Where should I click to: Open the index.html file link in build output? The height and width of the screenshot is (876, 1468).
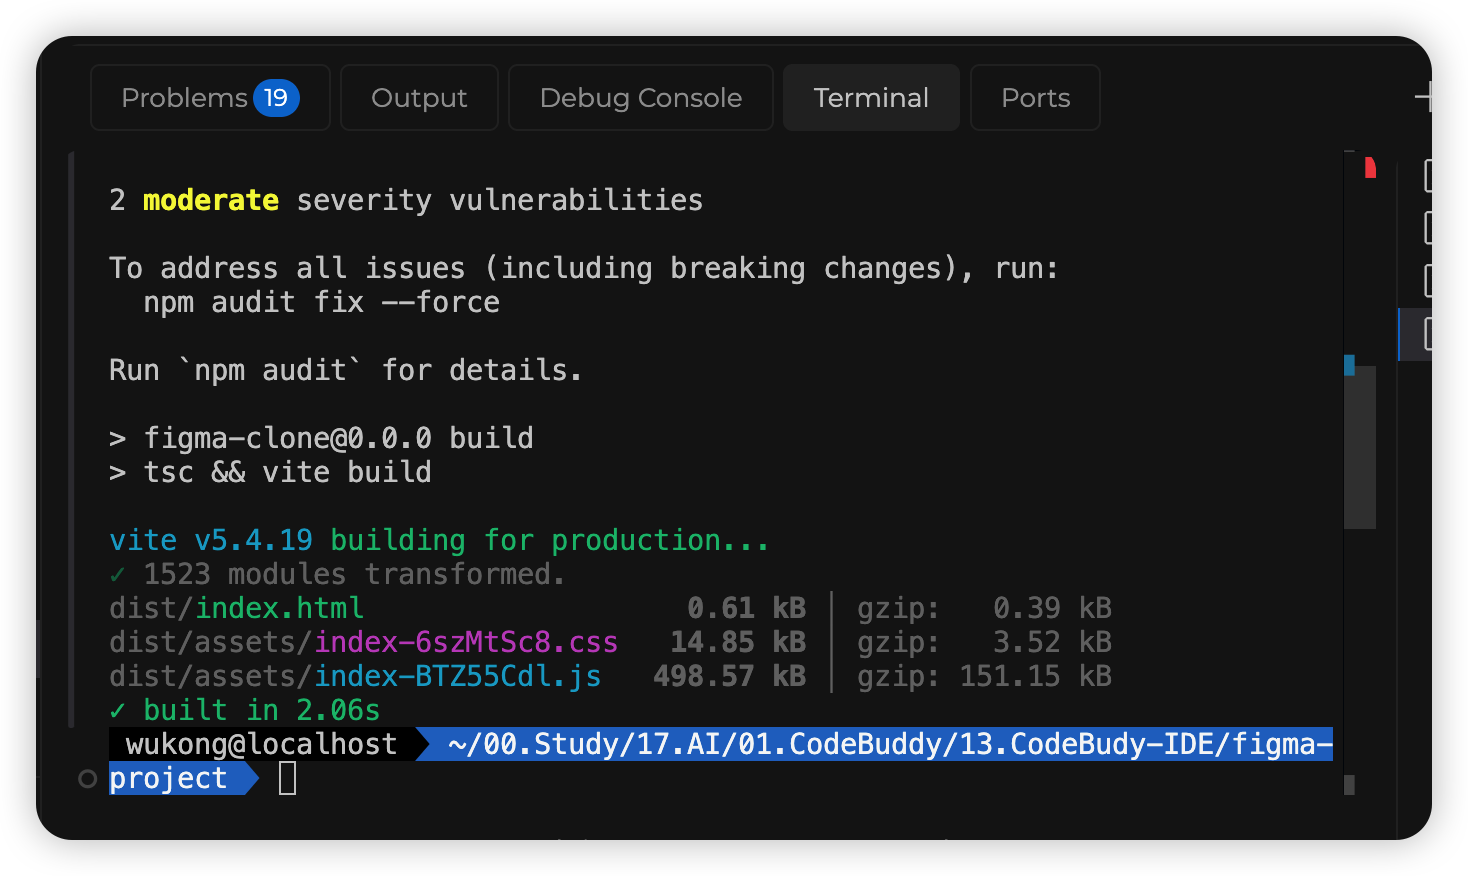coord(279,608)
